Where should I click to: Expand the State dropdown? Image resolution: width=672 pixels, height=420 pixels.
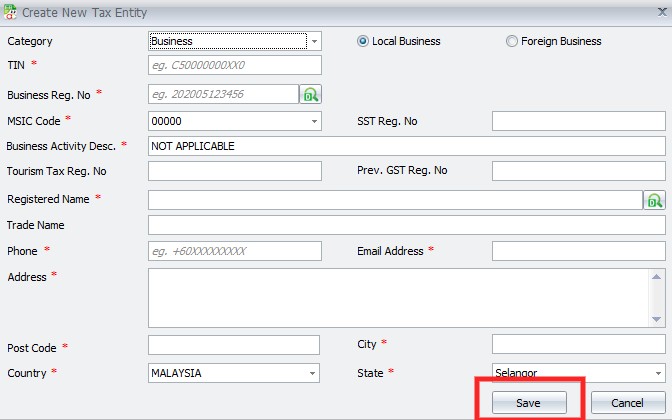coord(658,373)
